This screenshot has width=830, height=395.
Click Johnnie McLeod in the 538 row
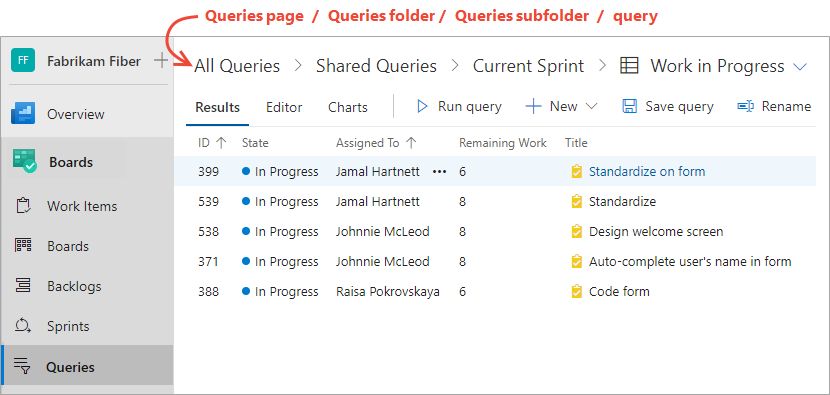383,232
